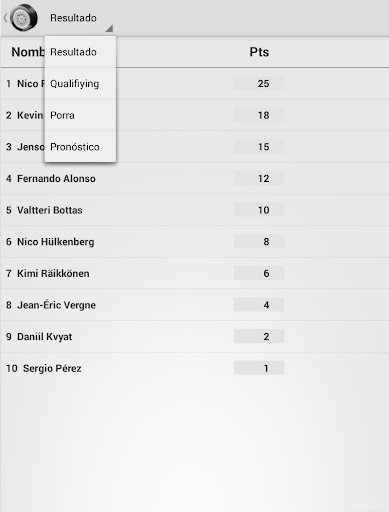Tap the back chevron beside tire icon

[5, 18]
